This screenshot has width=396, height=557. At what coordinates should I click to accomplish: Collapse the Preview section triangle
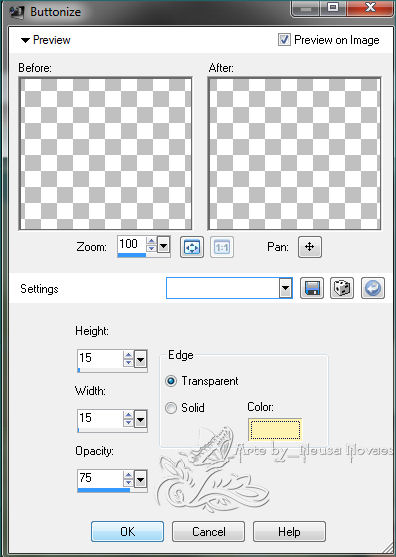[x=25, y=40]
